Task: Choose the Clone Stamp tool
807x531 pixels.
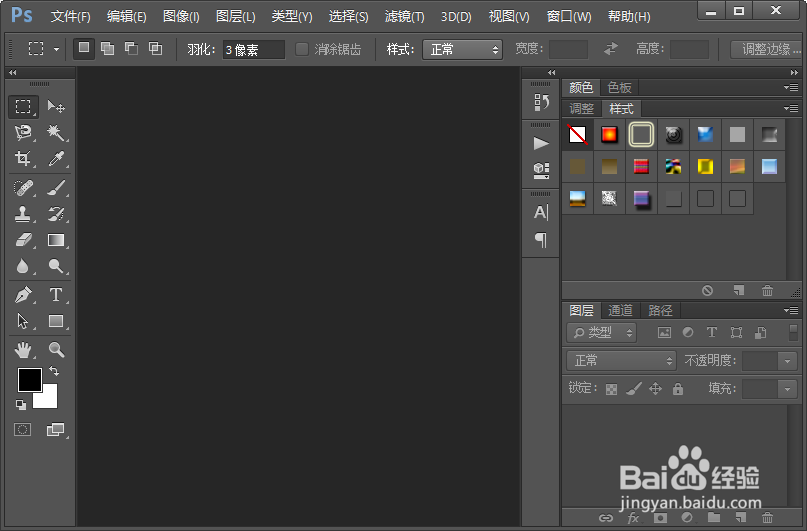Action: coord(23,214)
